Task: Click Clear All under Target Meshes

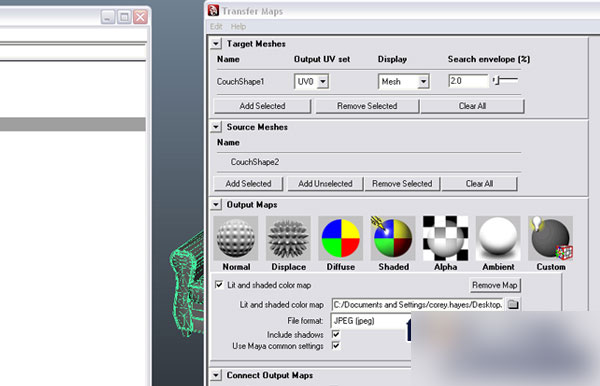Action: [x=472, y=106]
